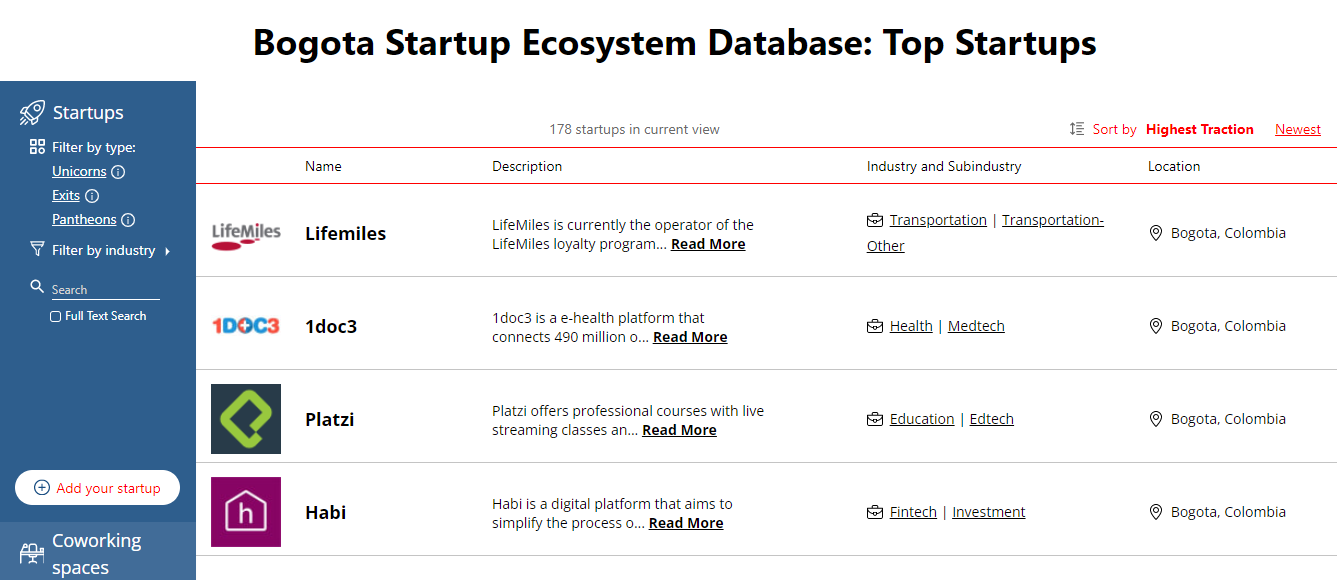The width and height of the screenshot is (1337, 580).
Task: Click the Startups rocket icon
Action: click(32, 113)
